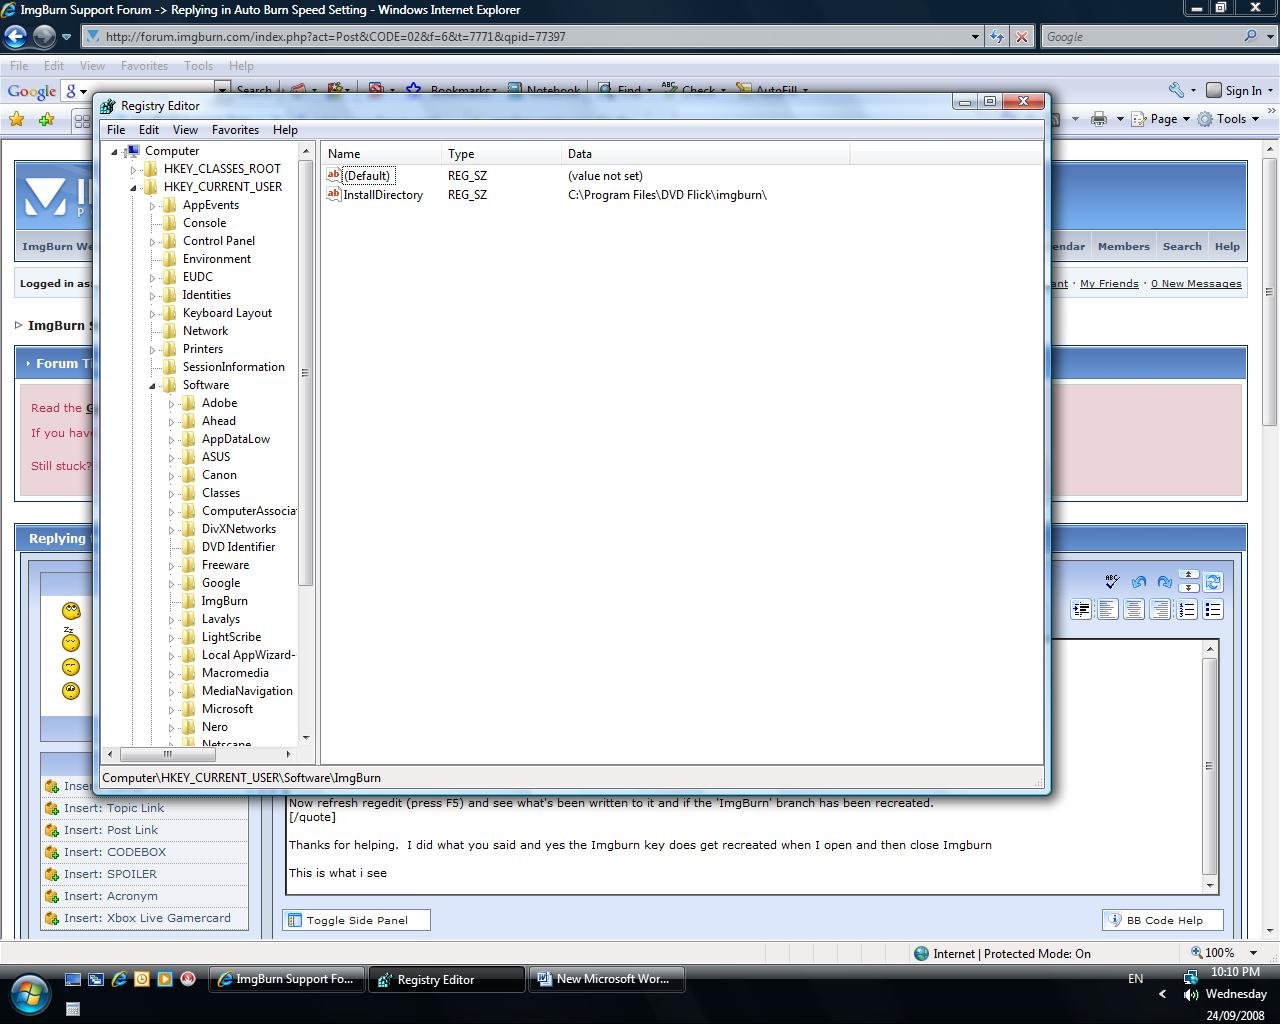Image resolution: width=1280 pixels, height=1024 pixels.
Task: Click into the Google search box
Action: (1141, 37)
